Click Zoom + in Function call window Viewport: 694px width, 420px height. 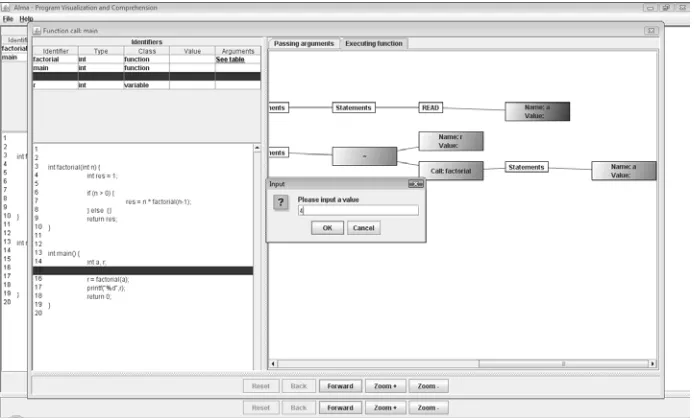point(385,386)
